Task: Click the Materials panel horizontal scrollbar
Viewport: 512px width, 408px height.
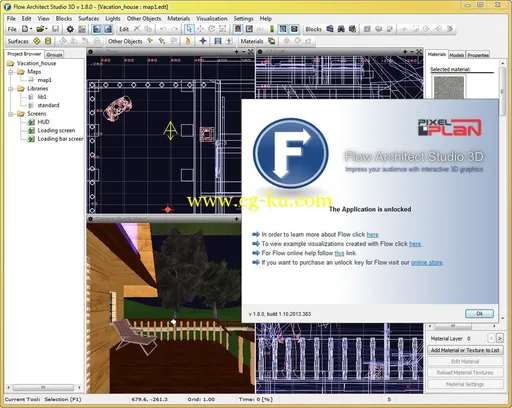Action: point(462,326)
